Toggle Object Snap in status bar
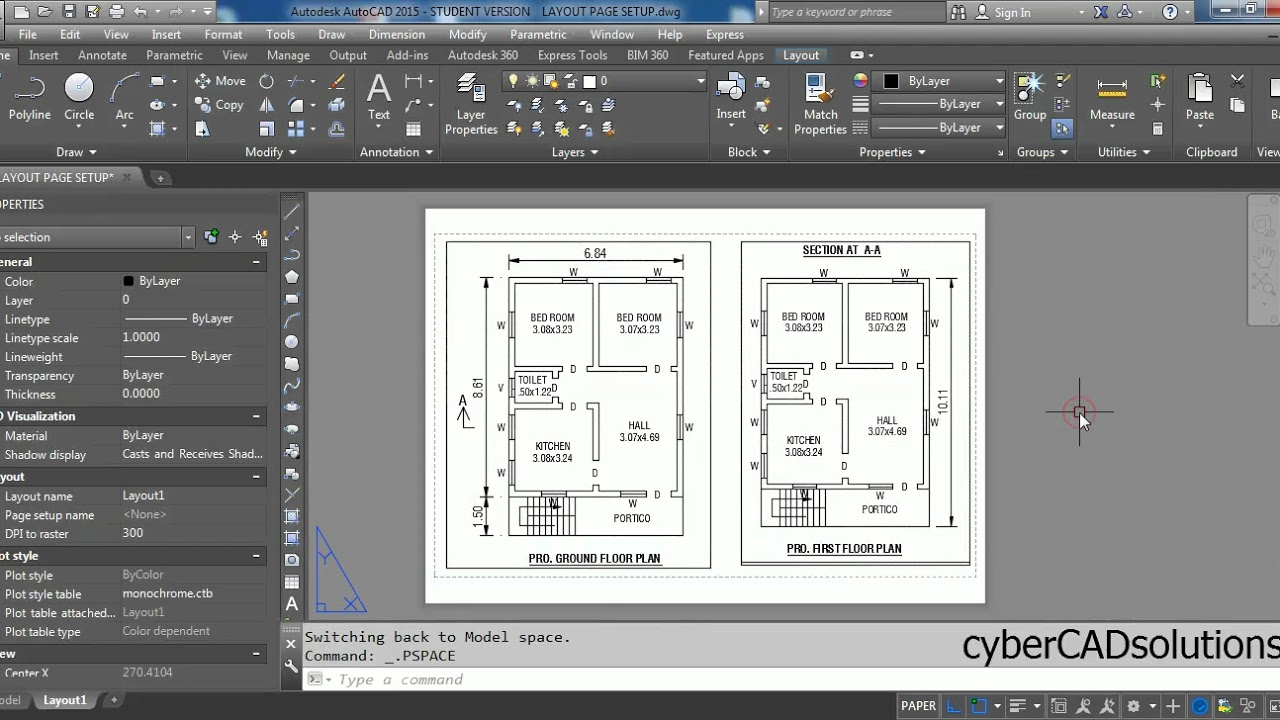 click(979, 706)
